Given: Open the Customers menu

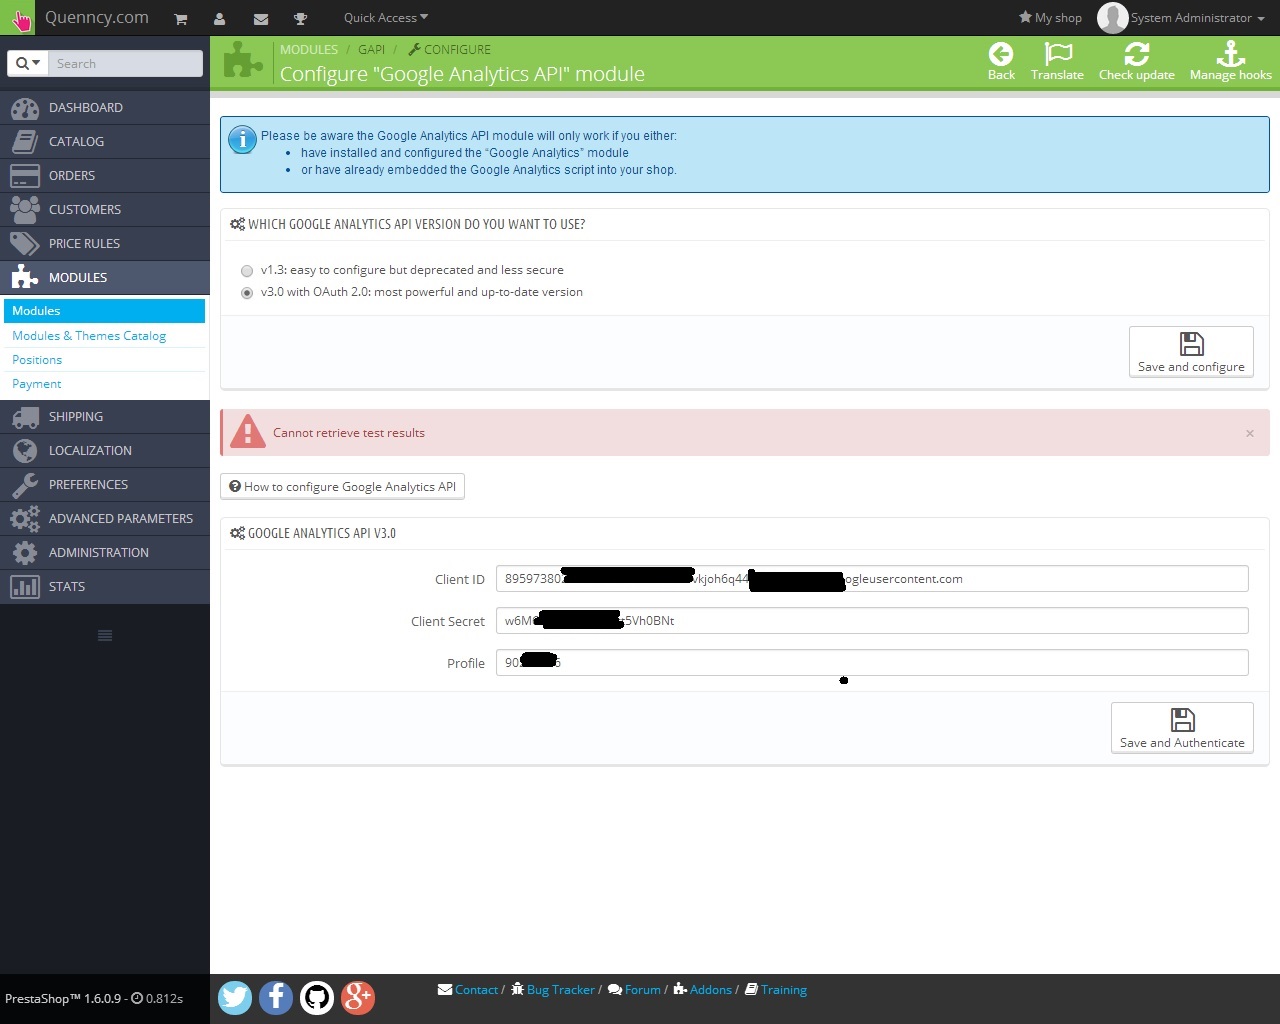Looking at the screenshot, I should click(x=105, y=209).
